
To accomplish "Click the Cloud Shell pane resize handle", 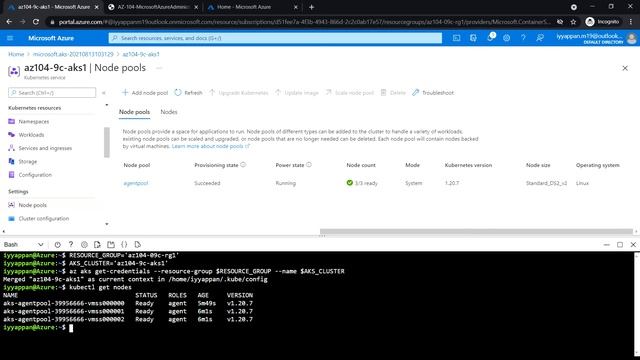I will click(x=322, y=236).
